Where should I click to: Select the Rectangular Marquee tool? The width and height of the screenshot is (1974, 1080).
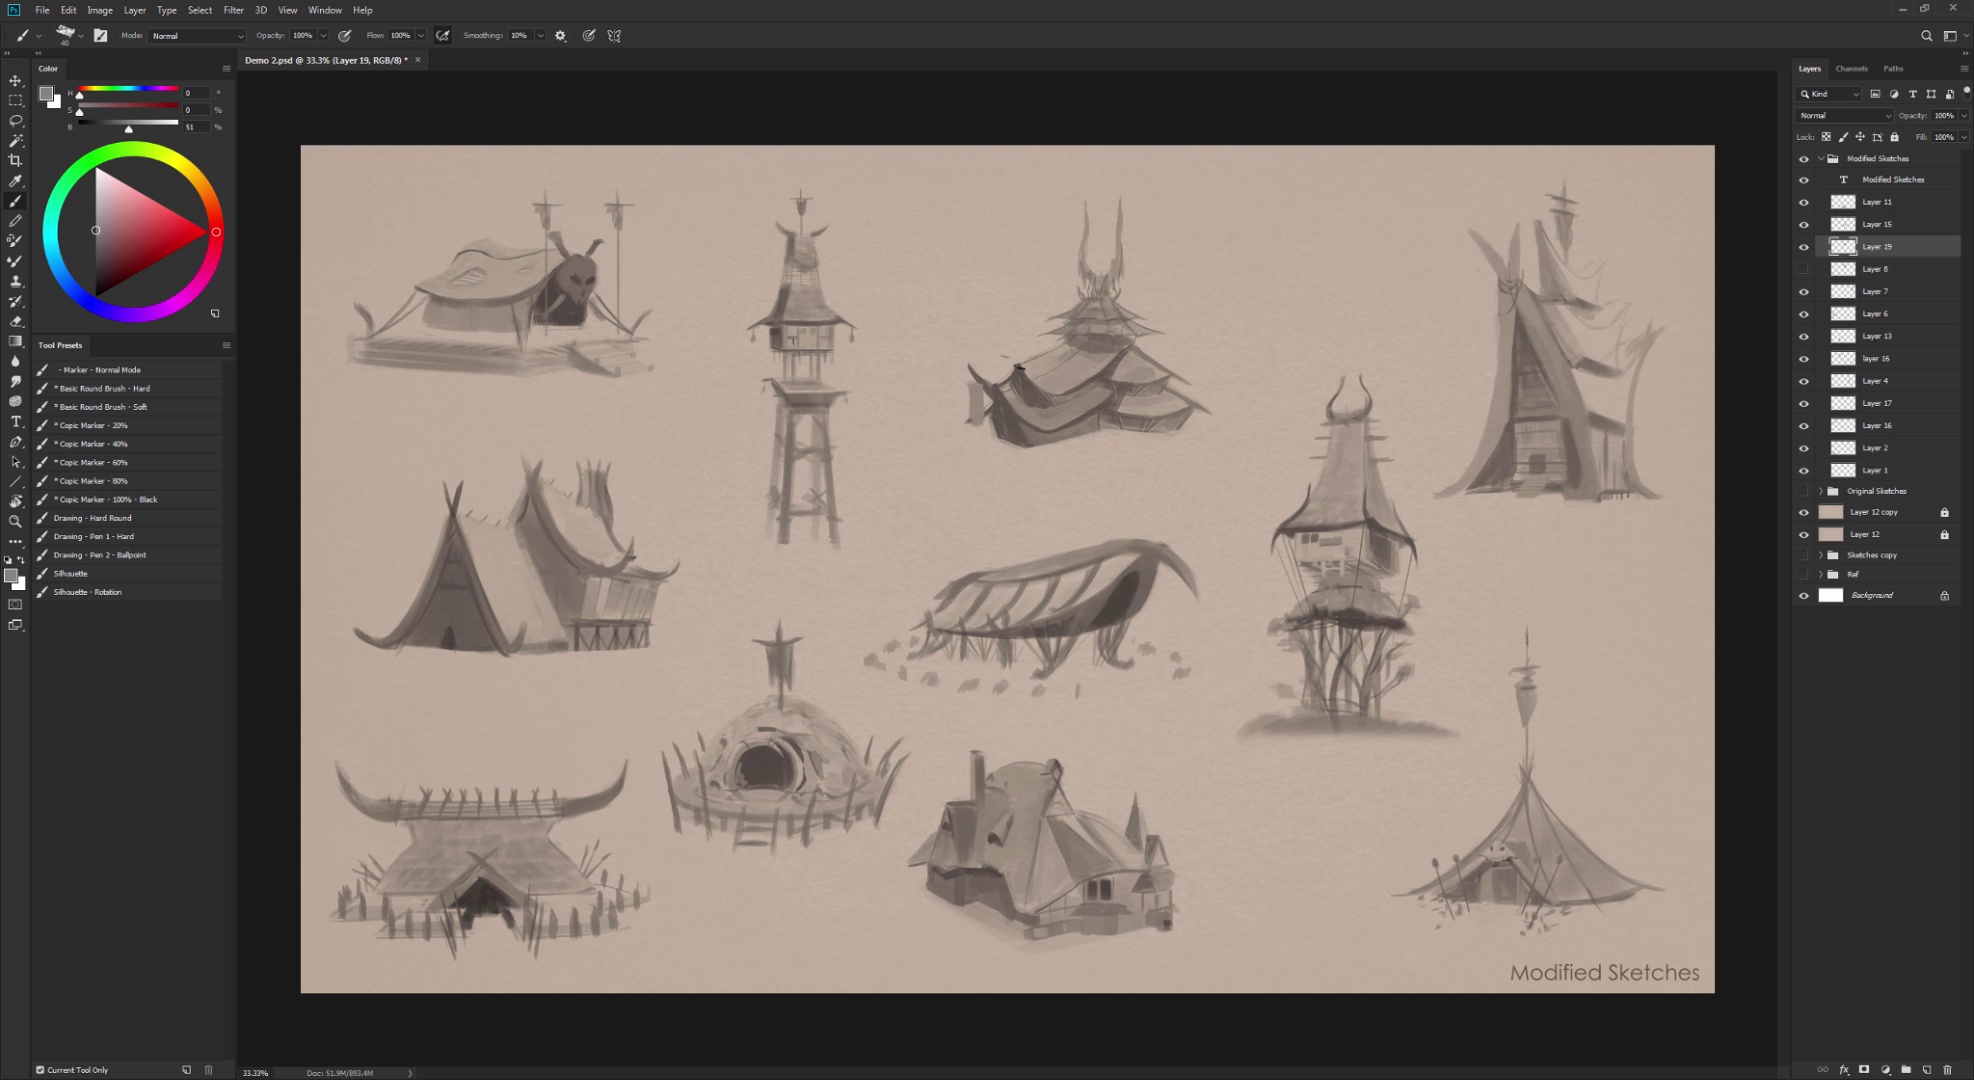[x=15, y=100]
